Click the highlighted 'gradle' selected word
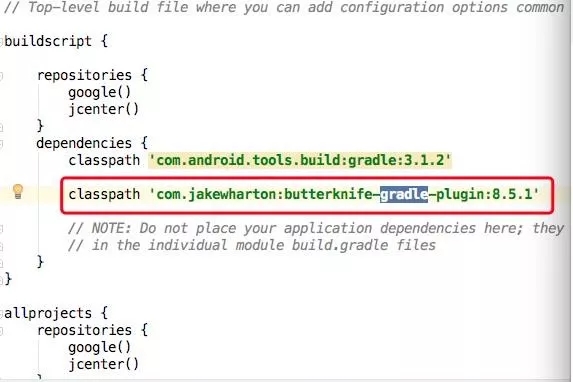The width and height of the screenshot is (573, 382). click(404, 194)
